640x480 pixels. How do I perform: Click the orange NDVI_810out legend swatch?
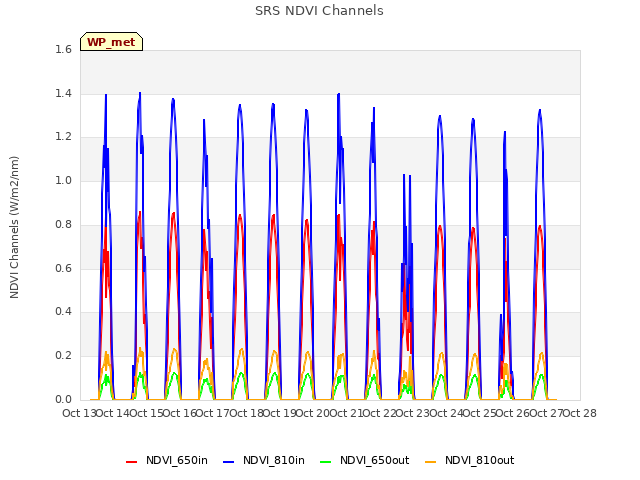tap(431, 462)
